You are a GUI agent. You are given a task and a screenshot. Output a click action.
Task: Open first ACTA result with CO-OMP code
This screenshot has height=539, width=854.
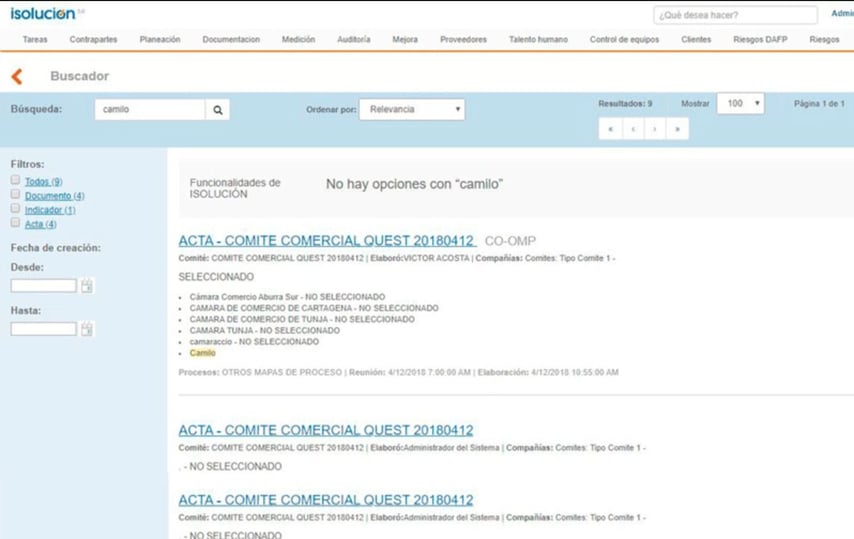326,241
